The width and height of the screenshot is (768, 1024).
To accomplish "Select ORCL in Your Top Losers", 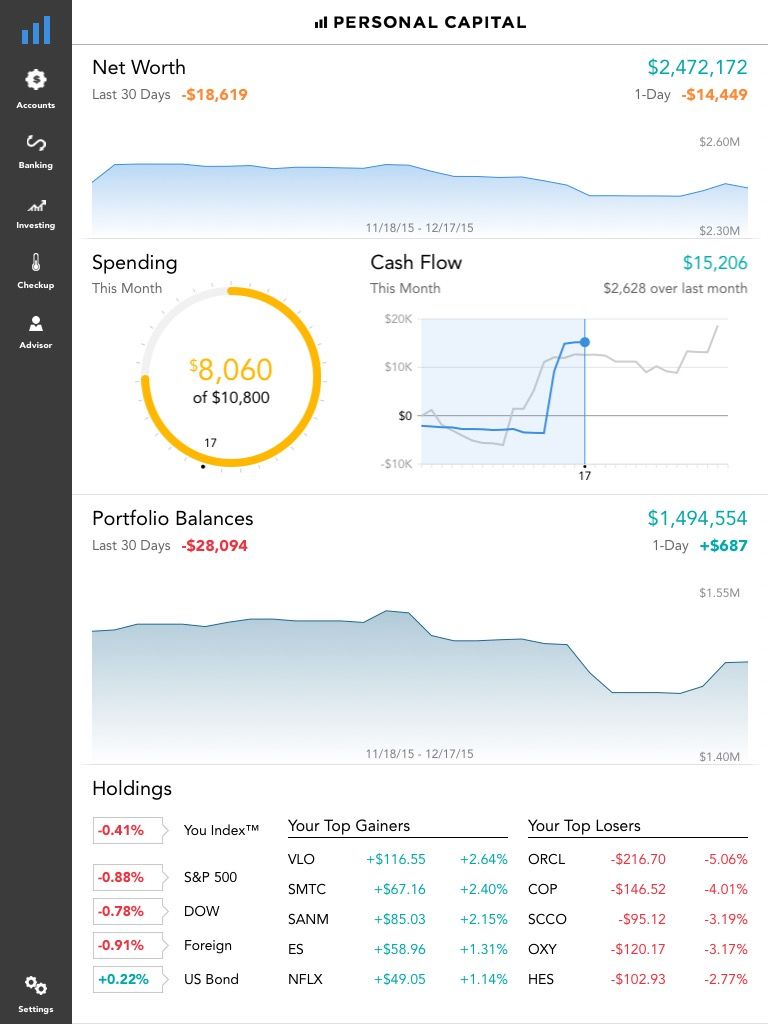I will coord(546,859).
